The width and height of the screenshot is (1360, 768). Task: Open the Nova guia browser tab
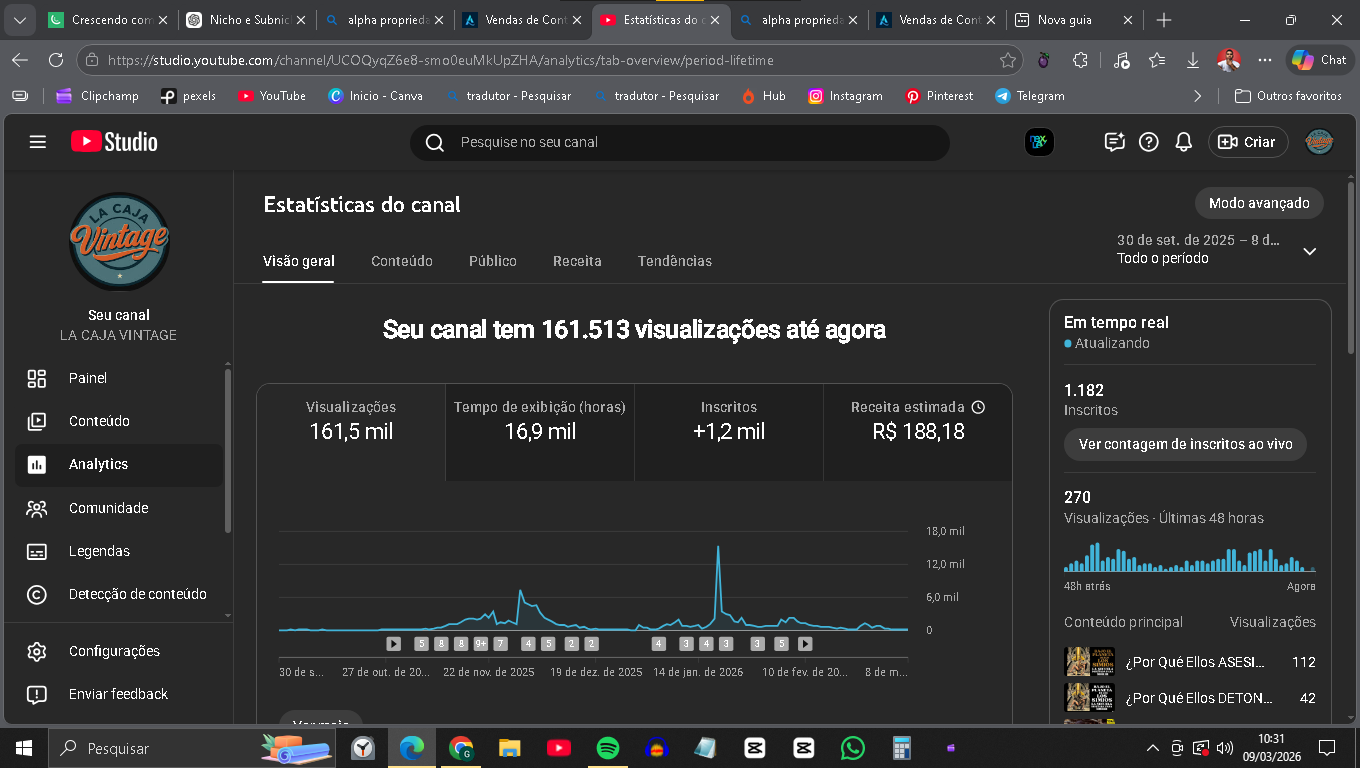(1075, 20)
